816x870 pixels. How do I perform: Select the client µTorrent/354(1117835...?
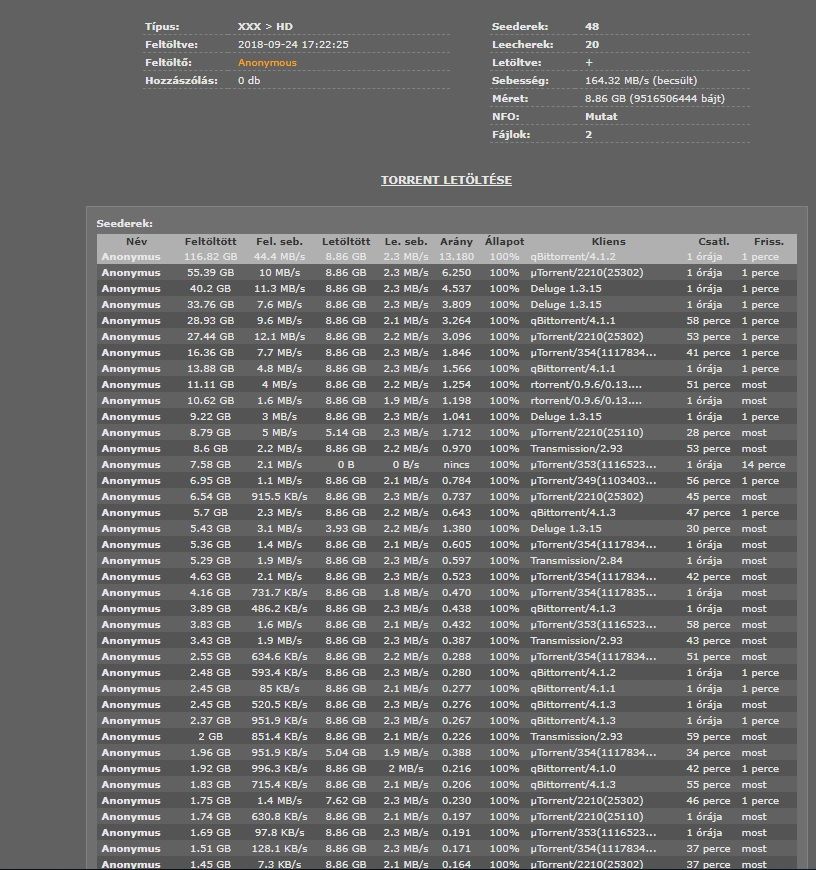click(593, 593)
